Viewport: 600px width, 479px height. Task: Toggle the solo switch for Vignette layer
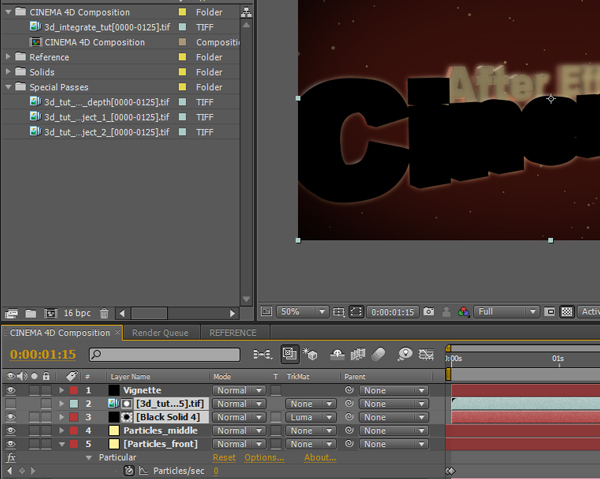click(34, 390)
